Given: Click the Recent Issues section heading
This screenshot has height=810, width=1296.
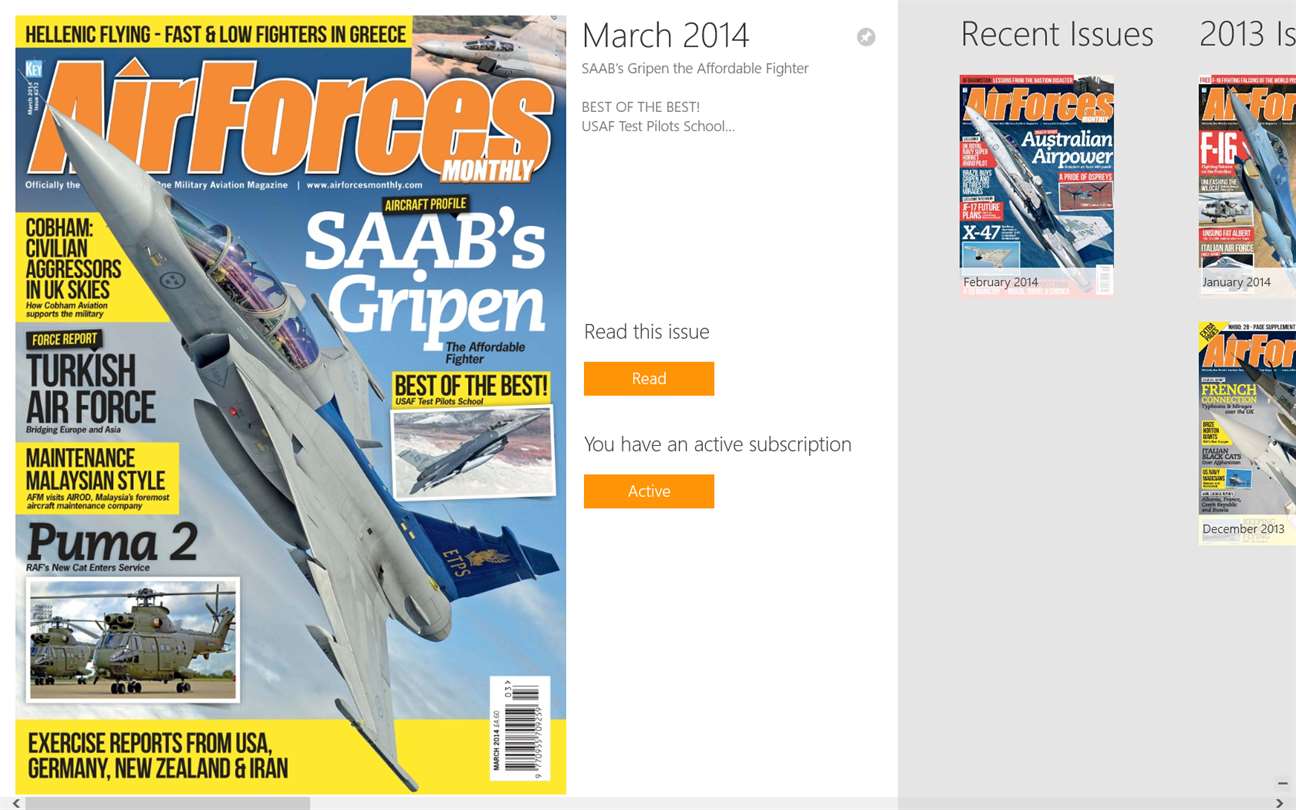Looking at the screenshot, I should [1057, 34].
